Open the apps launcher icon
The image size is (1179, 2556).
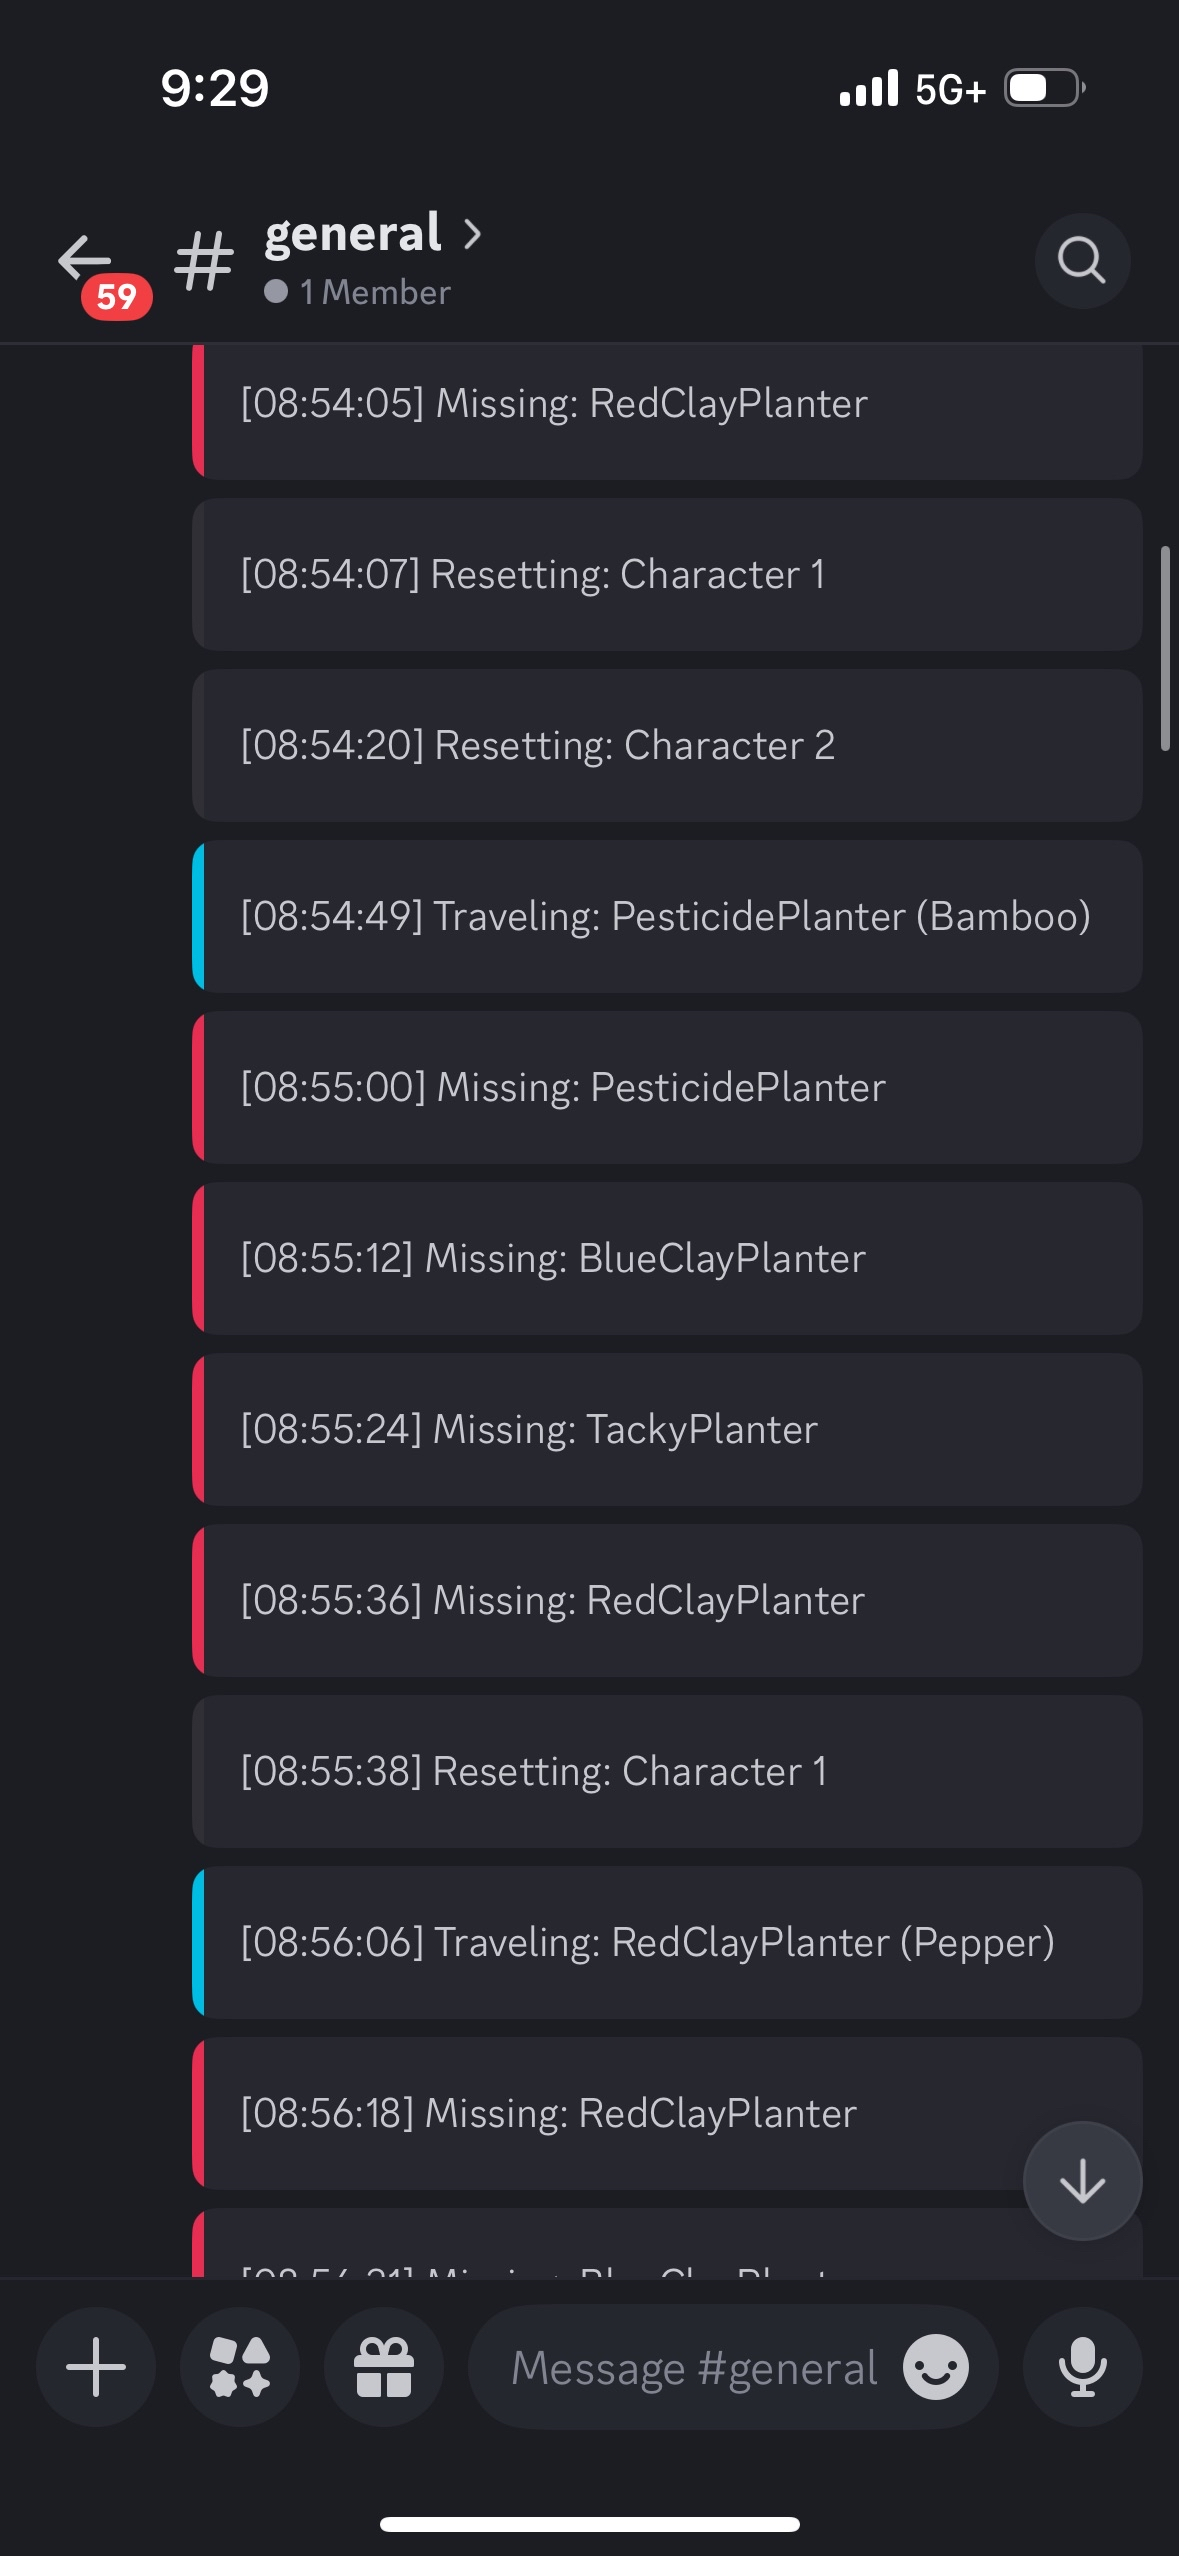(240, 2367)
